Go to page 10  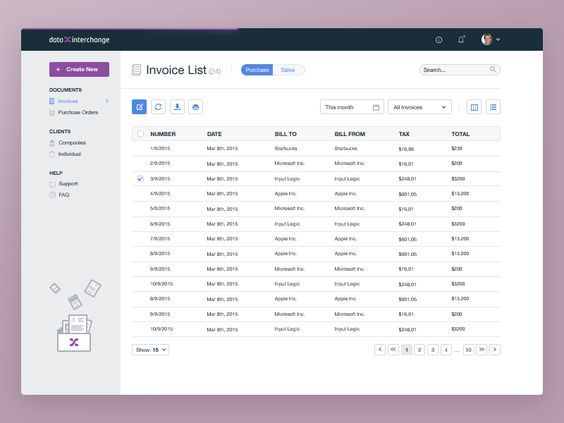click(468, 350)
